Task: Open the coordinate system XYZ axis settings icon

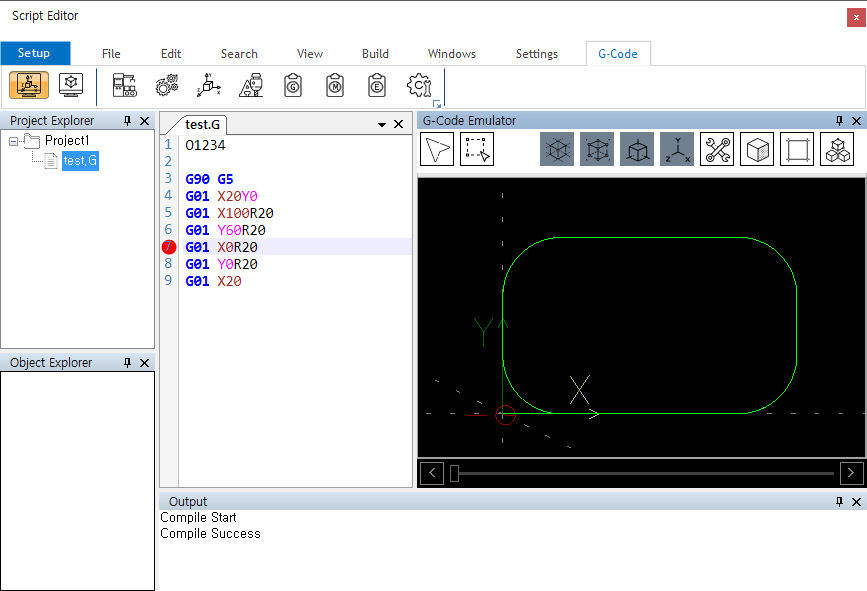Action: coord(209,86)
